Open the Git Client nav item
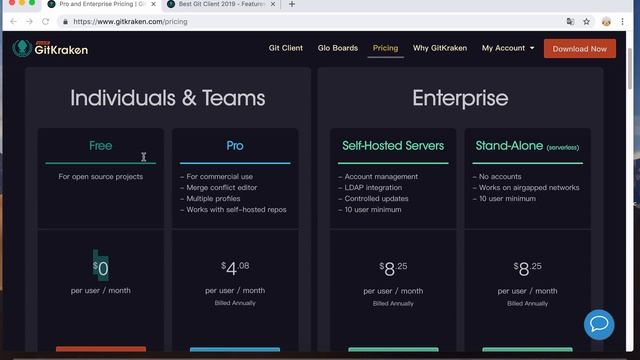This screenshot has height=360, width=640. point(286,48)
